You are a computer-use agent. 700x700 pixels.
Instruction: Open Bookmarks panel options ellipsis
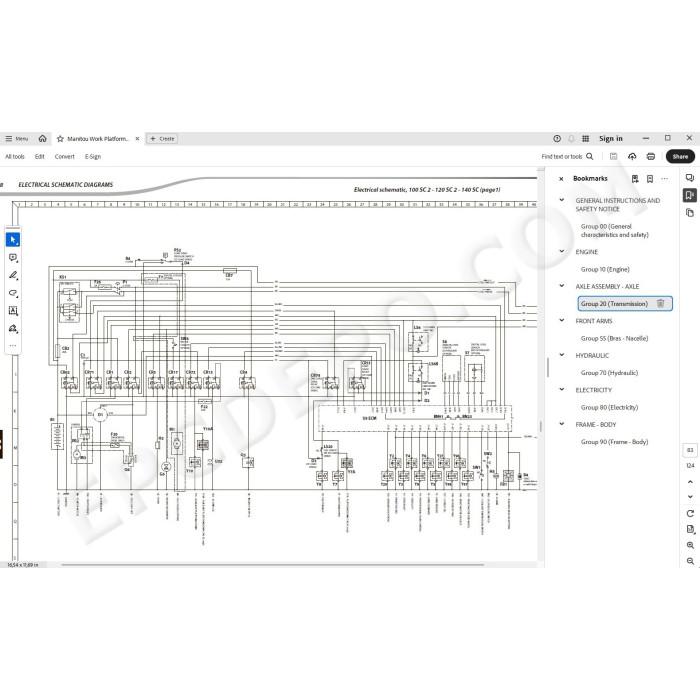665,179
